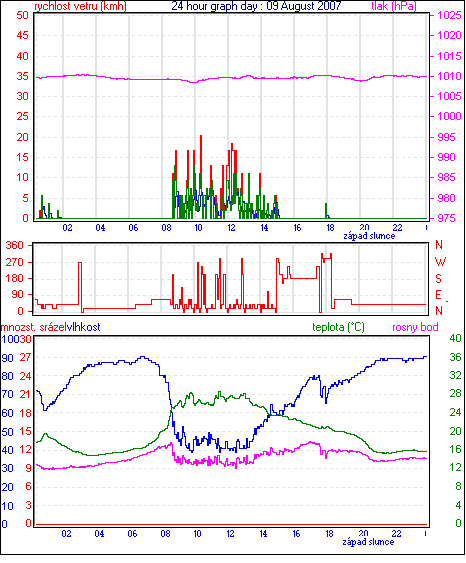Viewport: 466px width, 563px height.
Task: Select the '1015' pressure axis value
Action: [449, 56]
